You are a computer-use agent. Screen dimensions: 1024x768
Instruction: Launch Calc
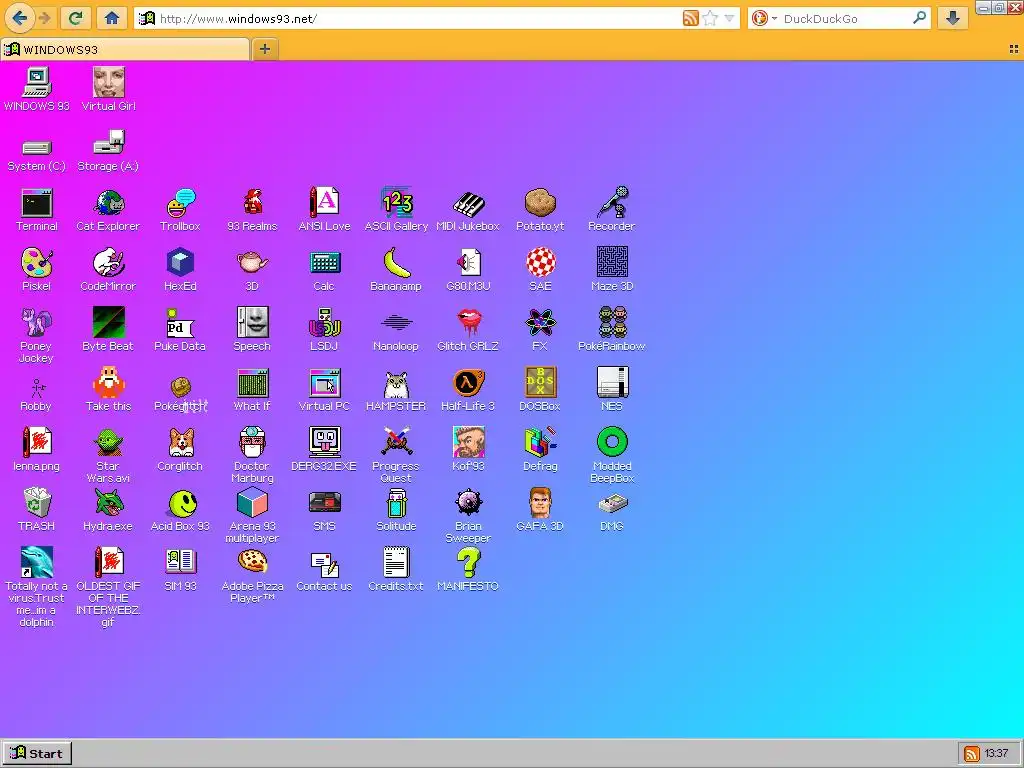(x=324, y=269)
